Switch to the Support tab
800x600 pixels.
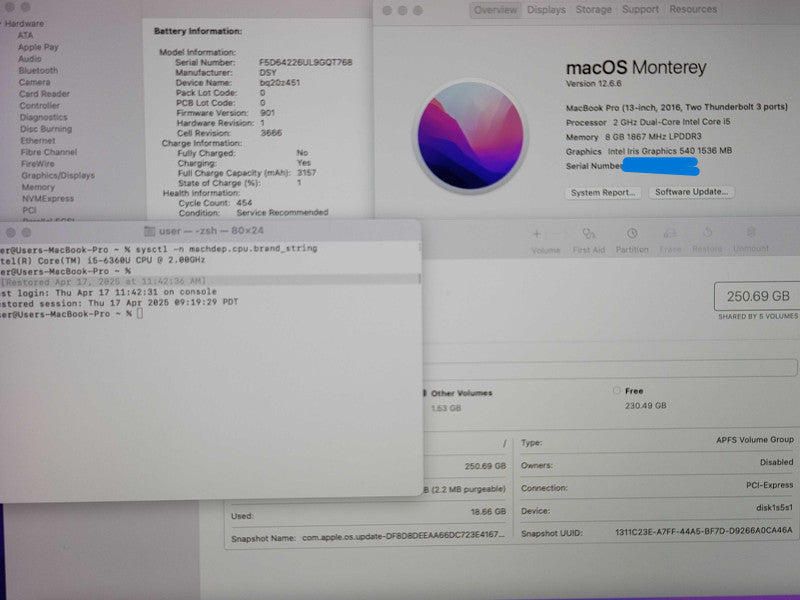pyautogui.click(x=640, y=9)
